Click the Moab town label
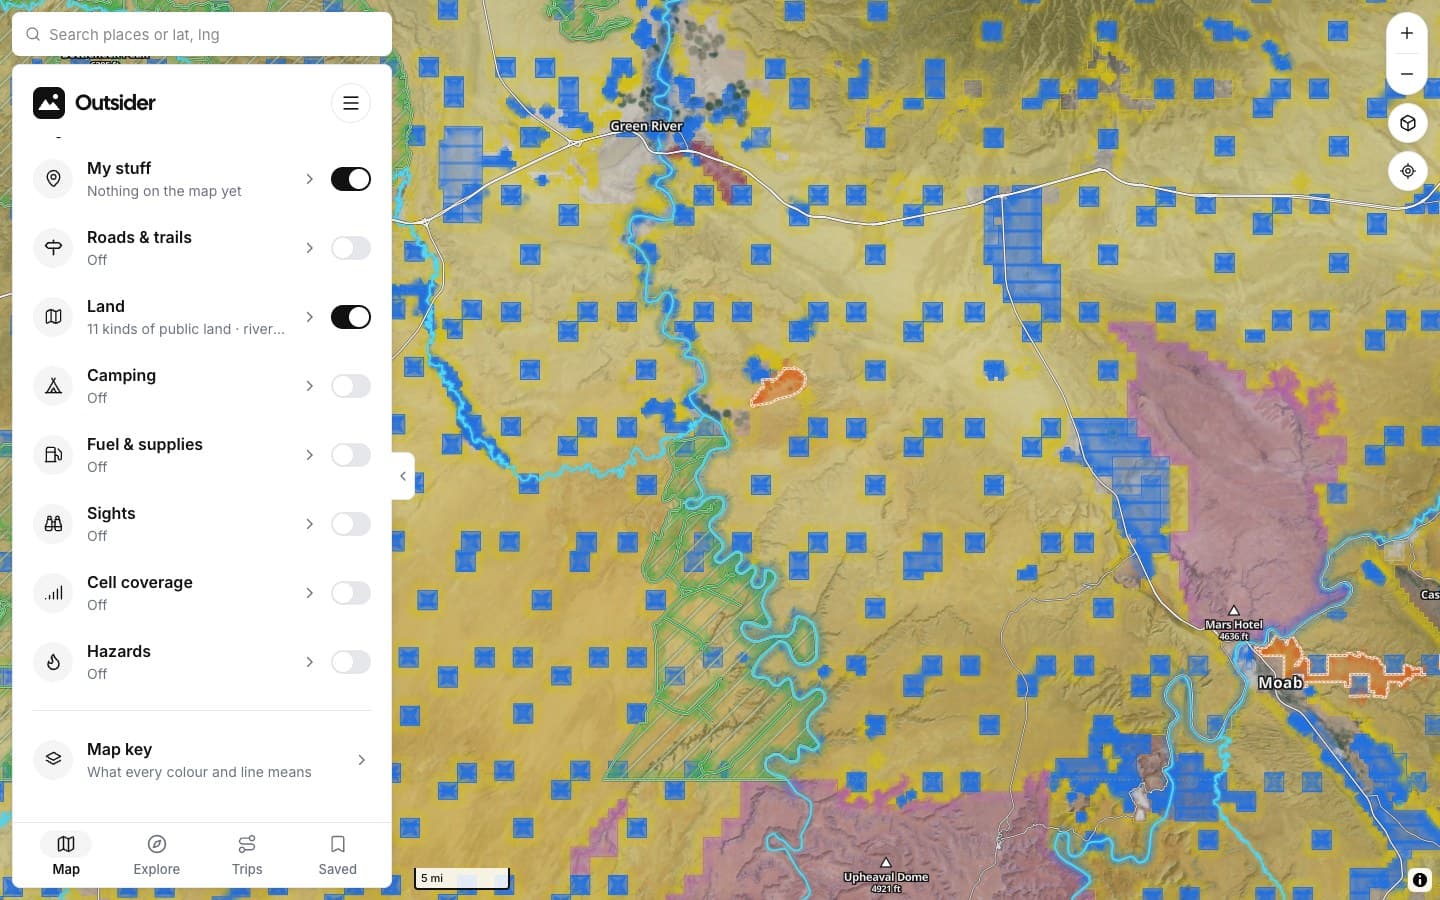Image resolution: width=1440 pixels, height=900 pixels. (x=1280, y=683)
